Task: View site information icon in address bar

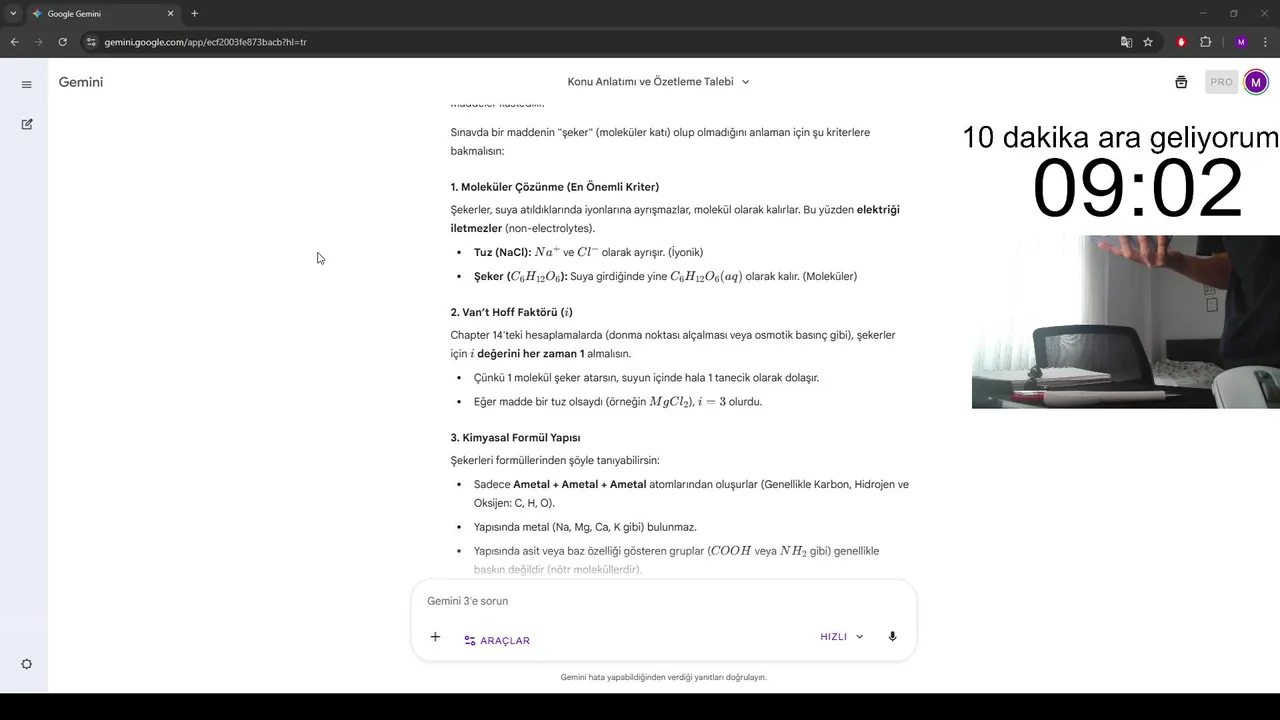Action: click(x=91, y=42)
